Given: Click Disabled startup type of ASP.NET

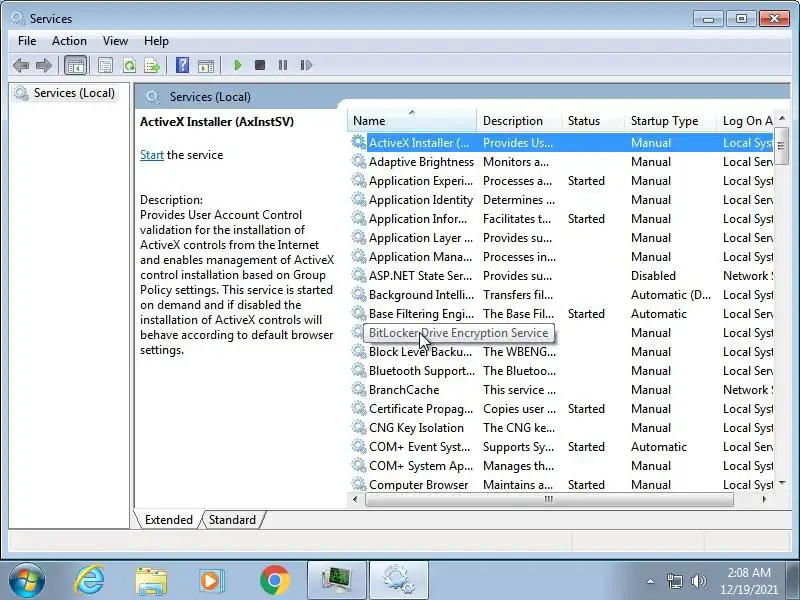Looking at the screenshot, I should tap(653, 276).
